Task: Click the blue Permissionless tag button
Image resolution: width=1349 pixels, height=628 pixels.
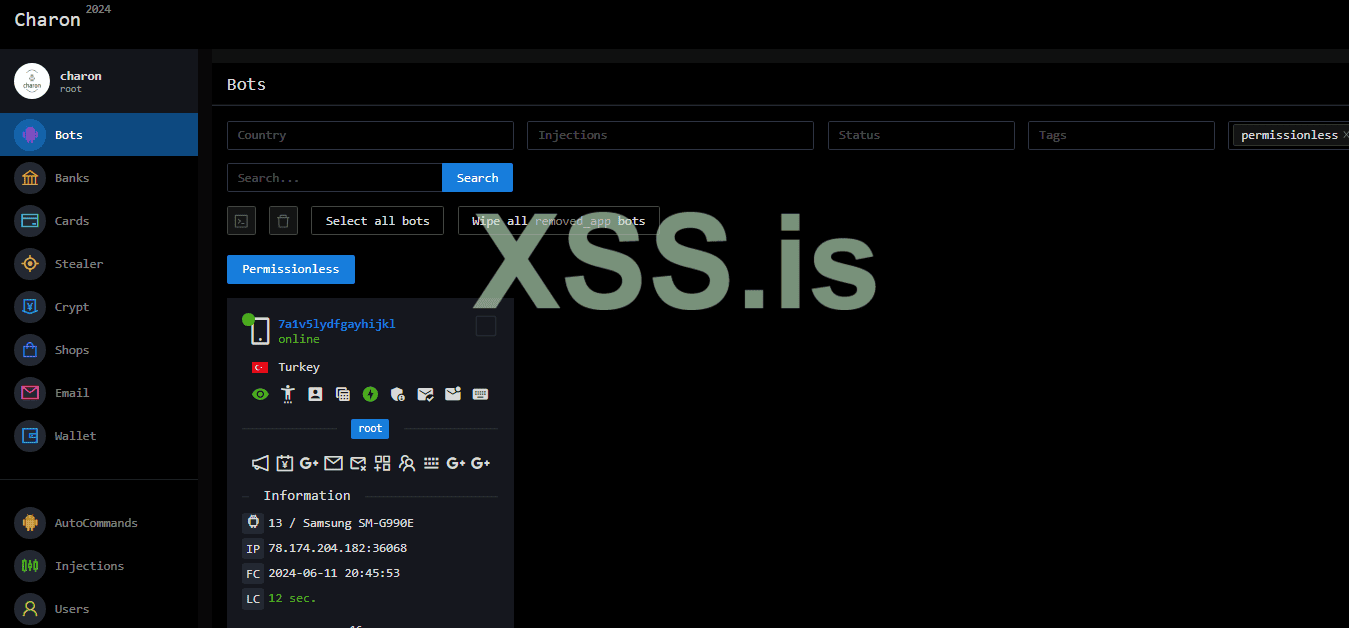Action: click(291, 269)
